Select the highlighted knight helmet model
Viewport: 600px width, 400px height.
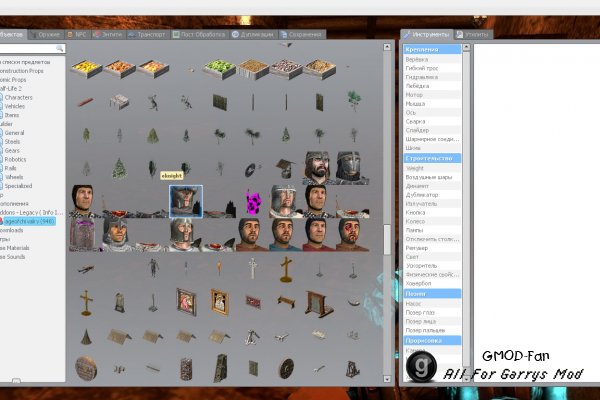click(x=186, y=201)
